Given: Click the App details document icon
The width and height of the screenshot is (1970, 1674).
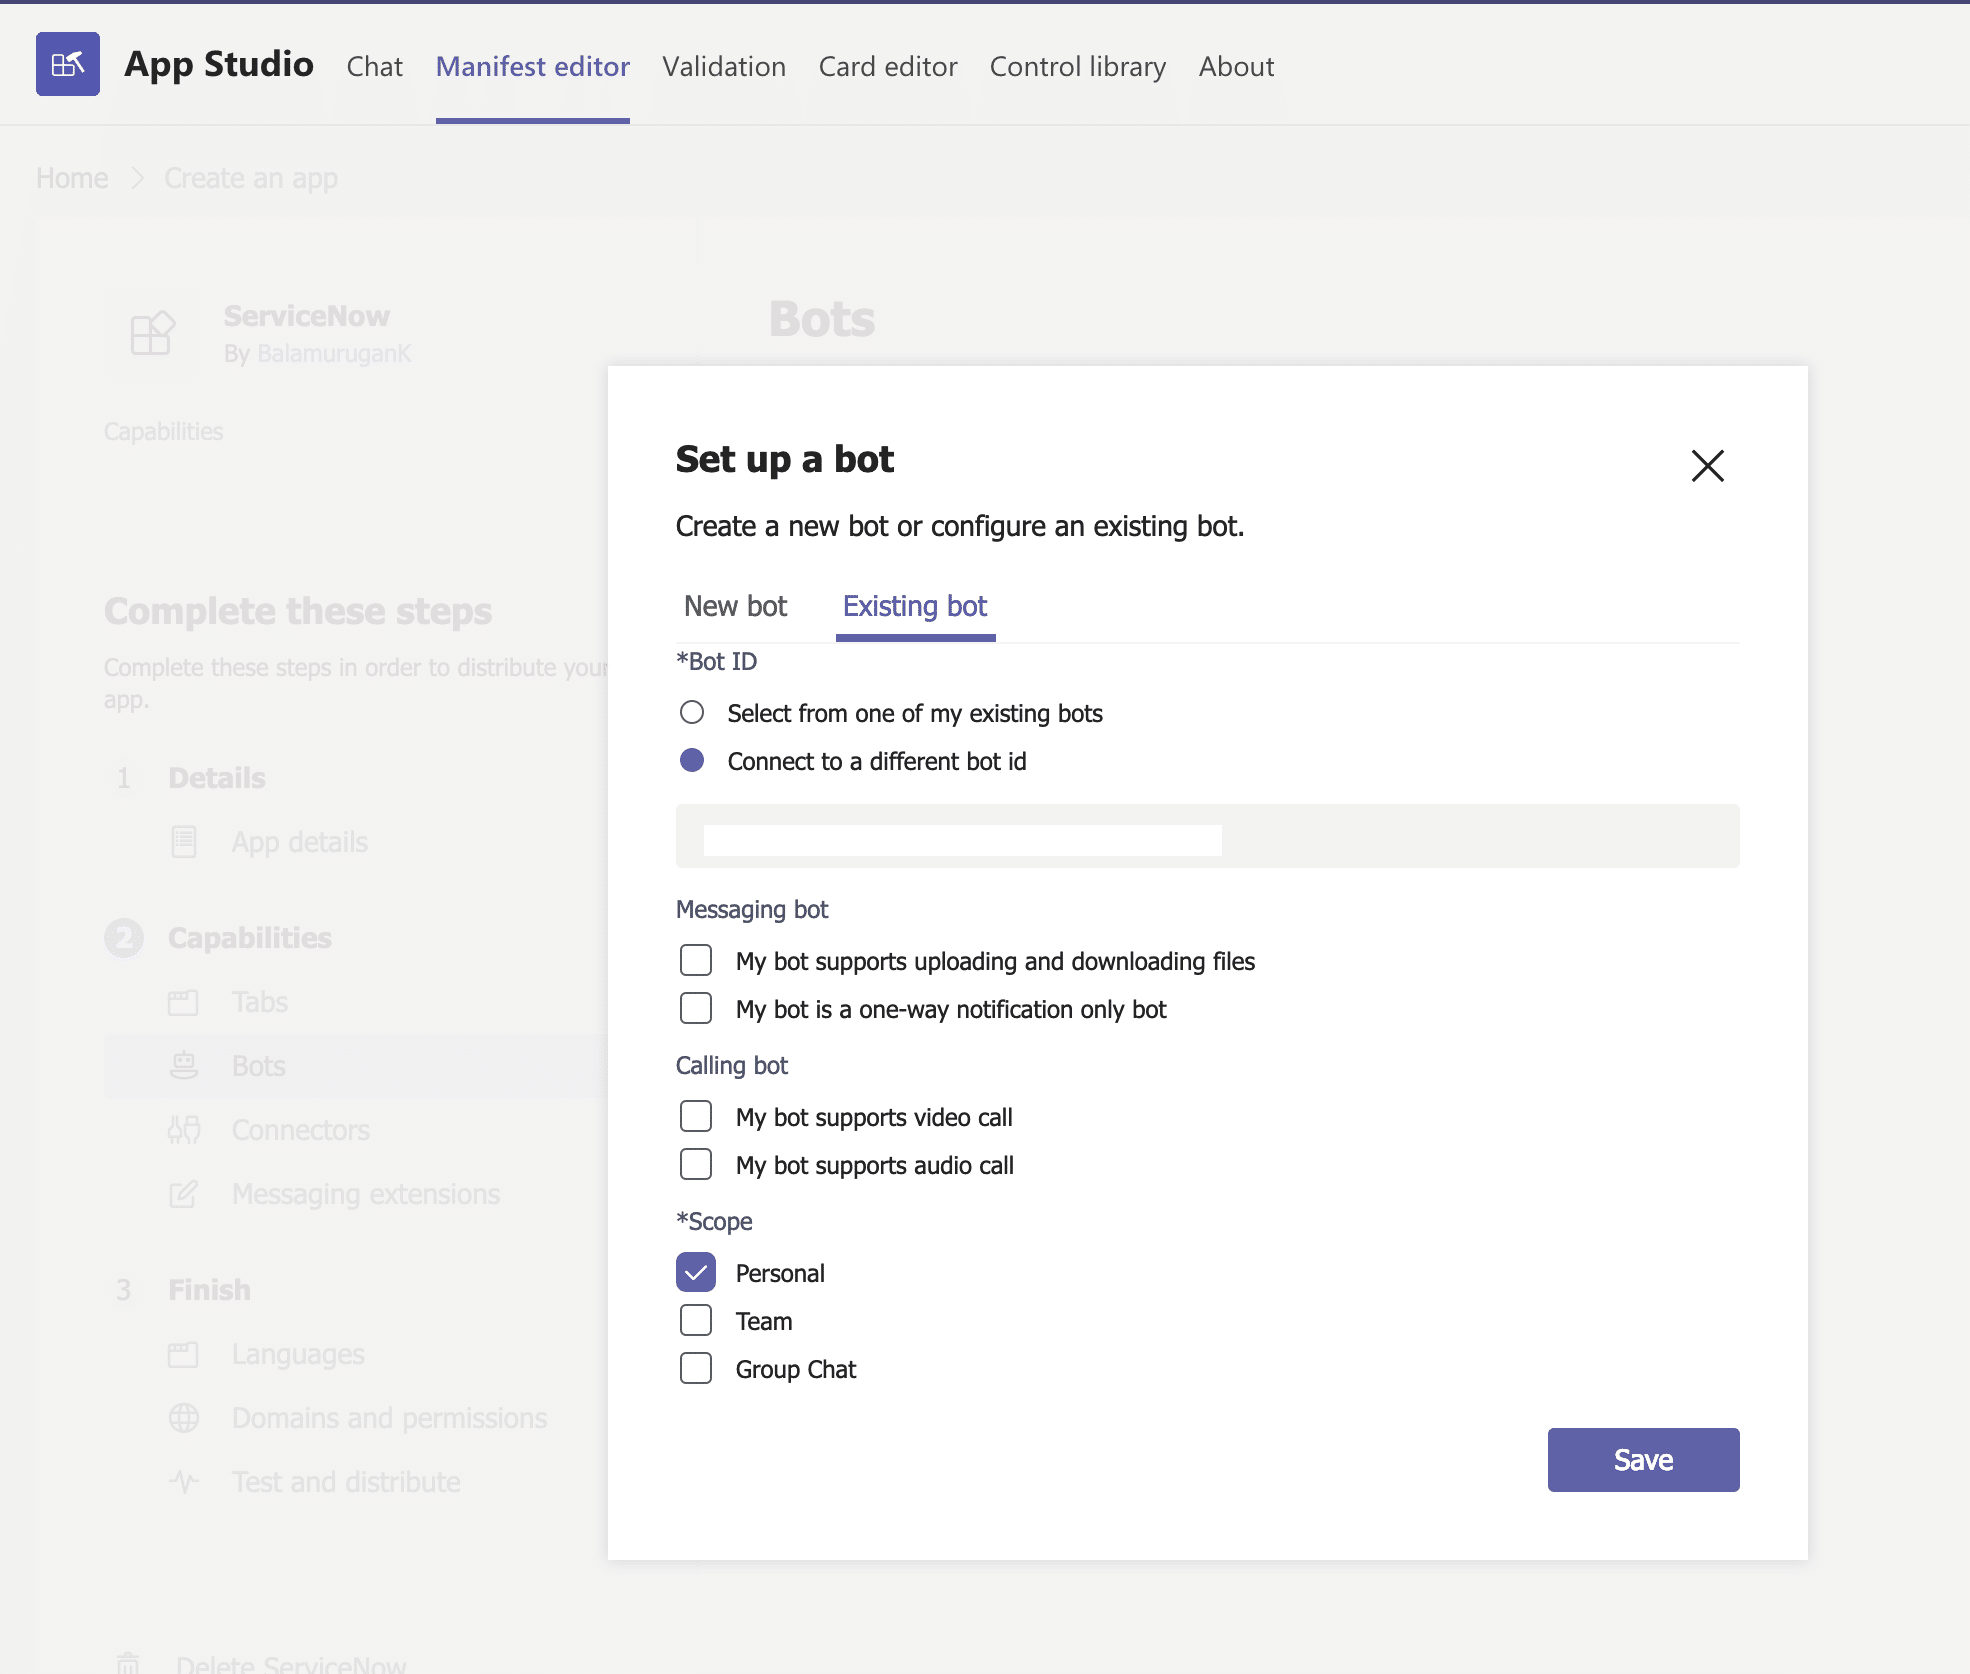Looking at the screenshot, I should click(184, 842).
